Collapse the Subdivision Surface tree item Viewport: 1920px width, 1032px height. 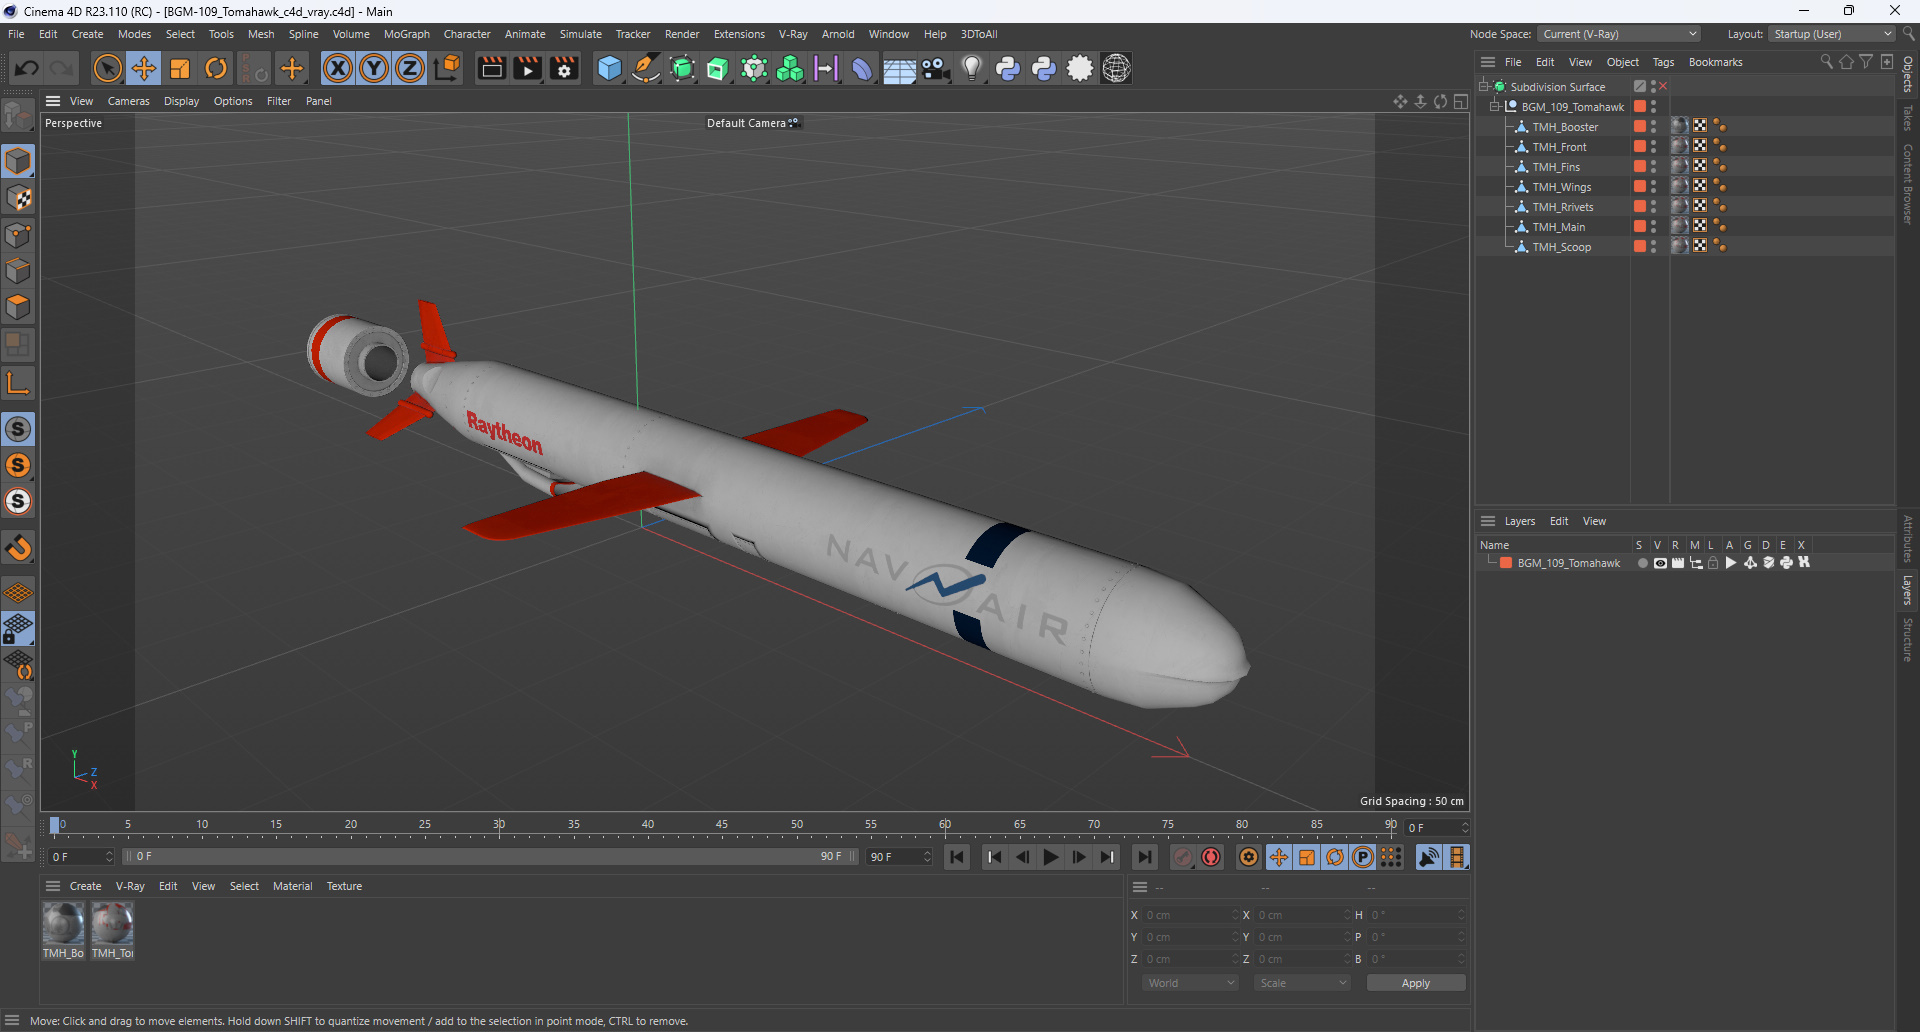click(x=1484, y=86)
